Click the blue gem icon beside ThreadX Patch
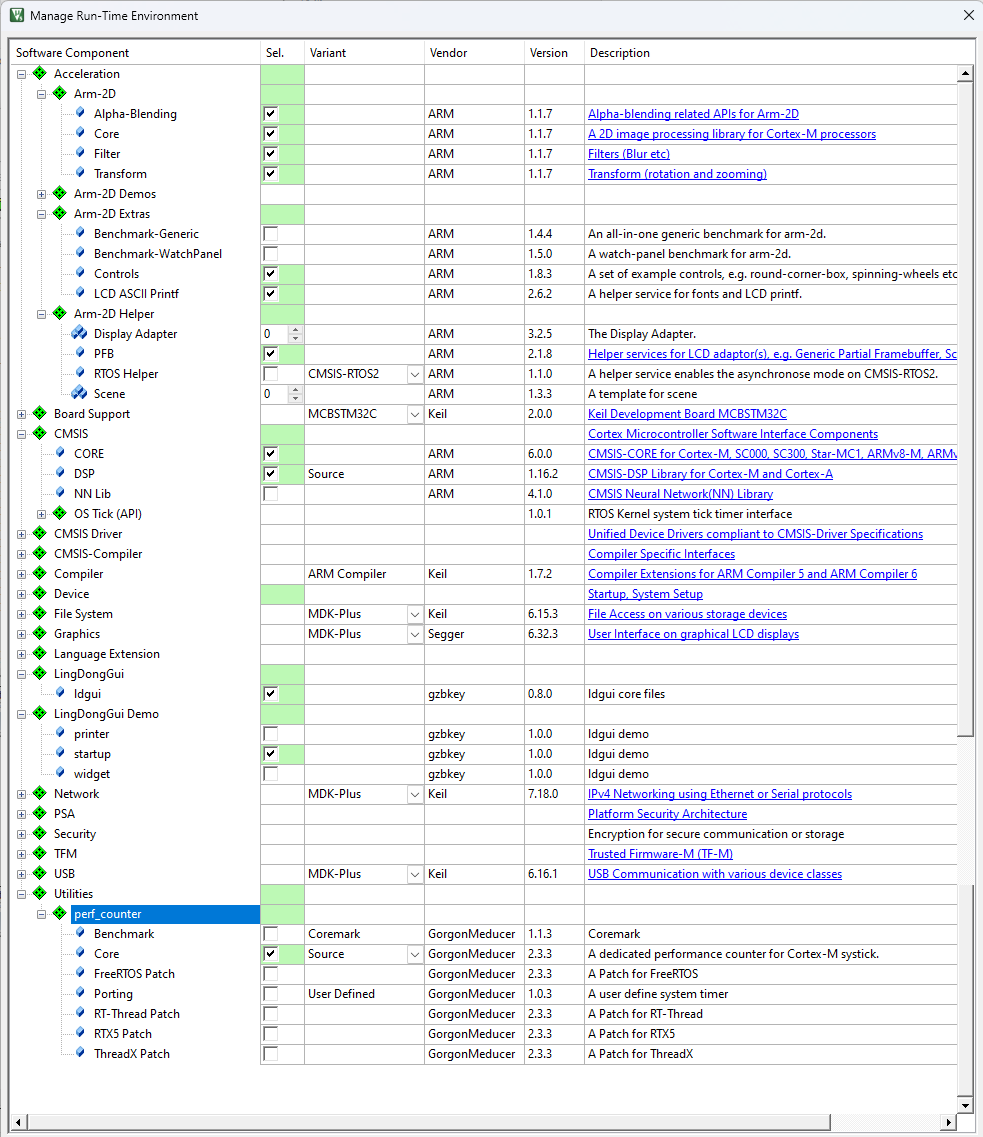Viewport: 983px width, 1137px height. [x=80, y=1053]
